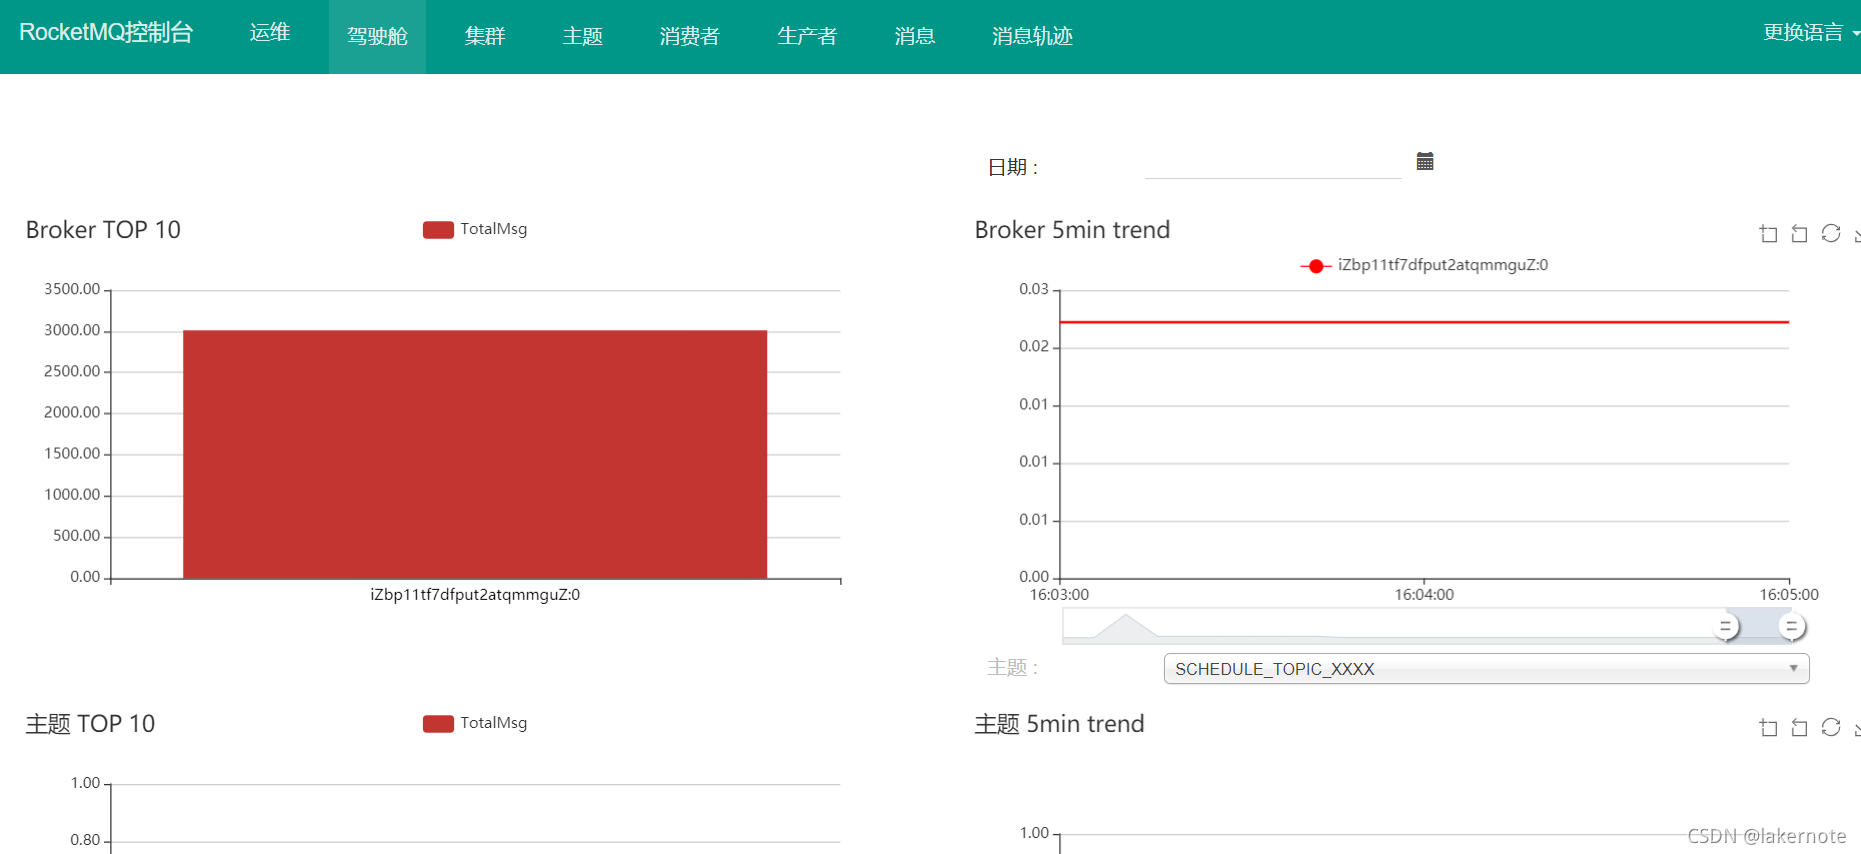Restore the Broker 5min trend chart
Image resolution: width=1861 pixels, height=854 pixels.
(1831, 233)
